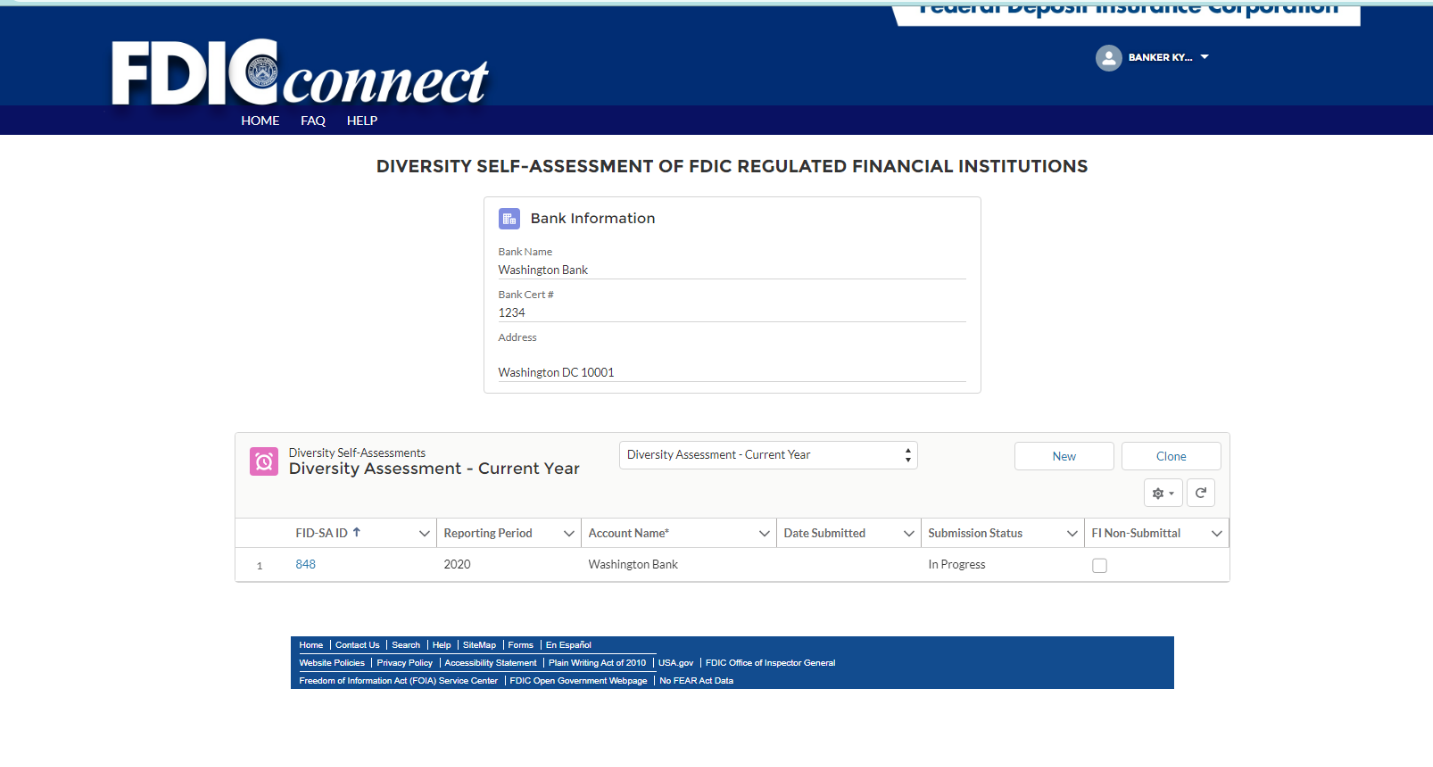
Task: Open the Diversity Assessment list view selector
Action: tap(768, 455)
